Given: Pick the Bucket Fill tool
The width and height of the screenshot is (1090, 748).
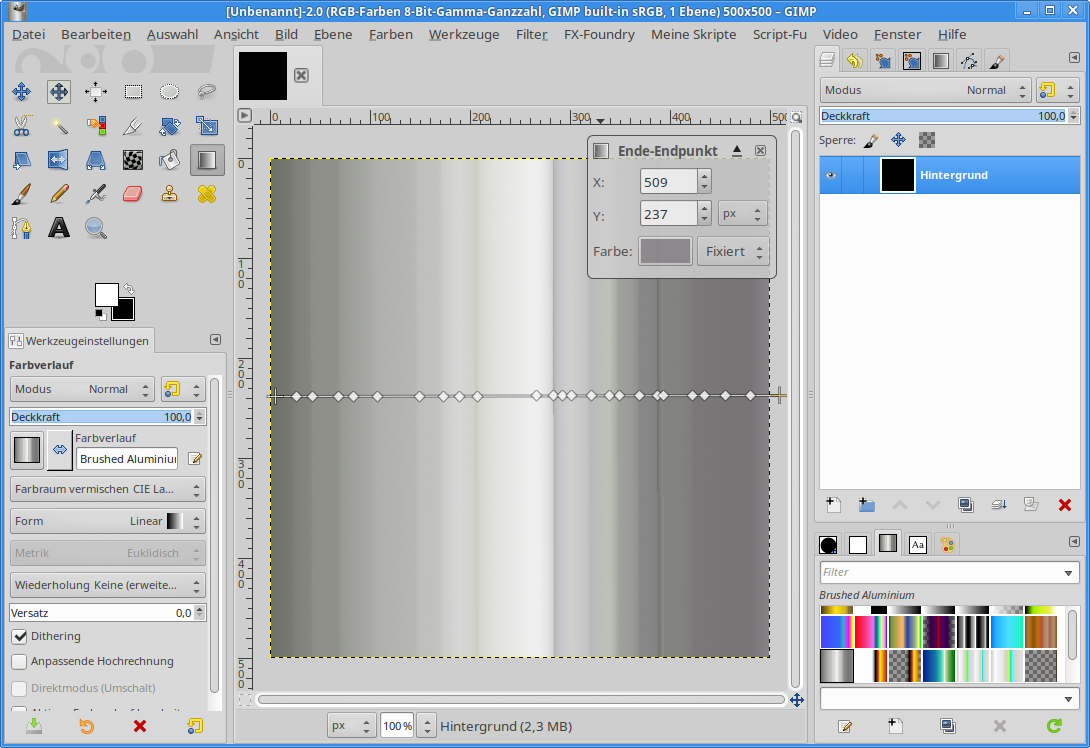Looking at the screenshot, I should [170, 160].
